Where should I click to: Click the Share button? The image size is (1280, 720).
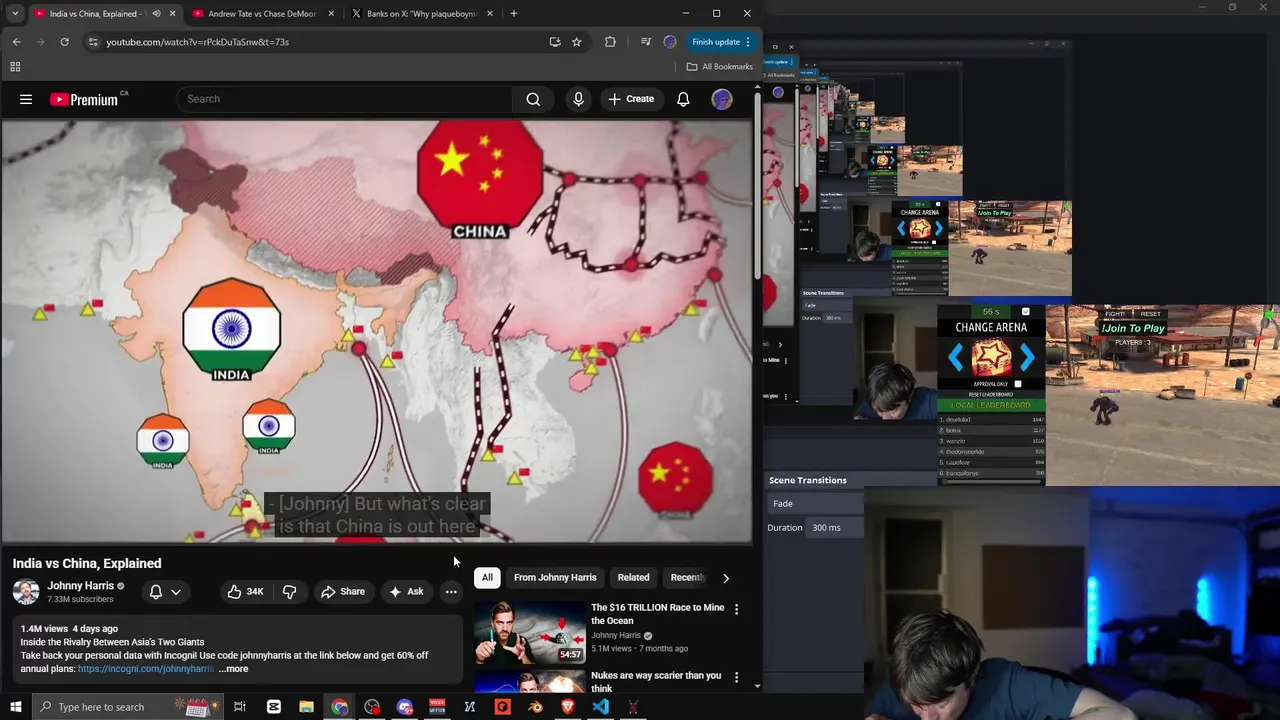pos(342,591)
